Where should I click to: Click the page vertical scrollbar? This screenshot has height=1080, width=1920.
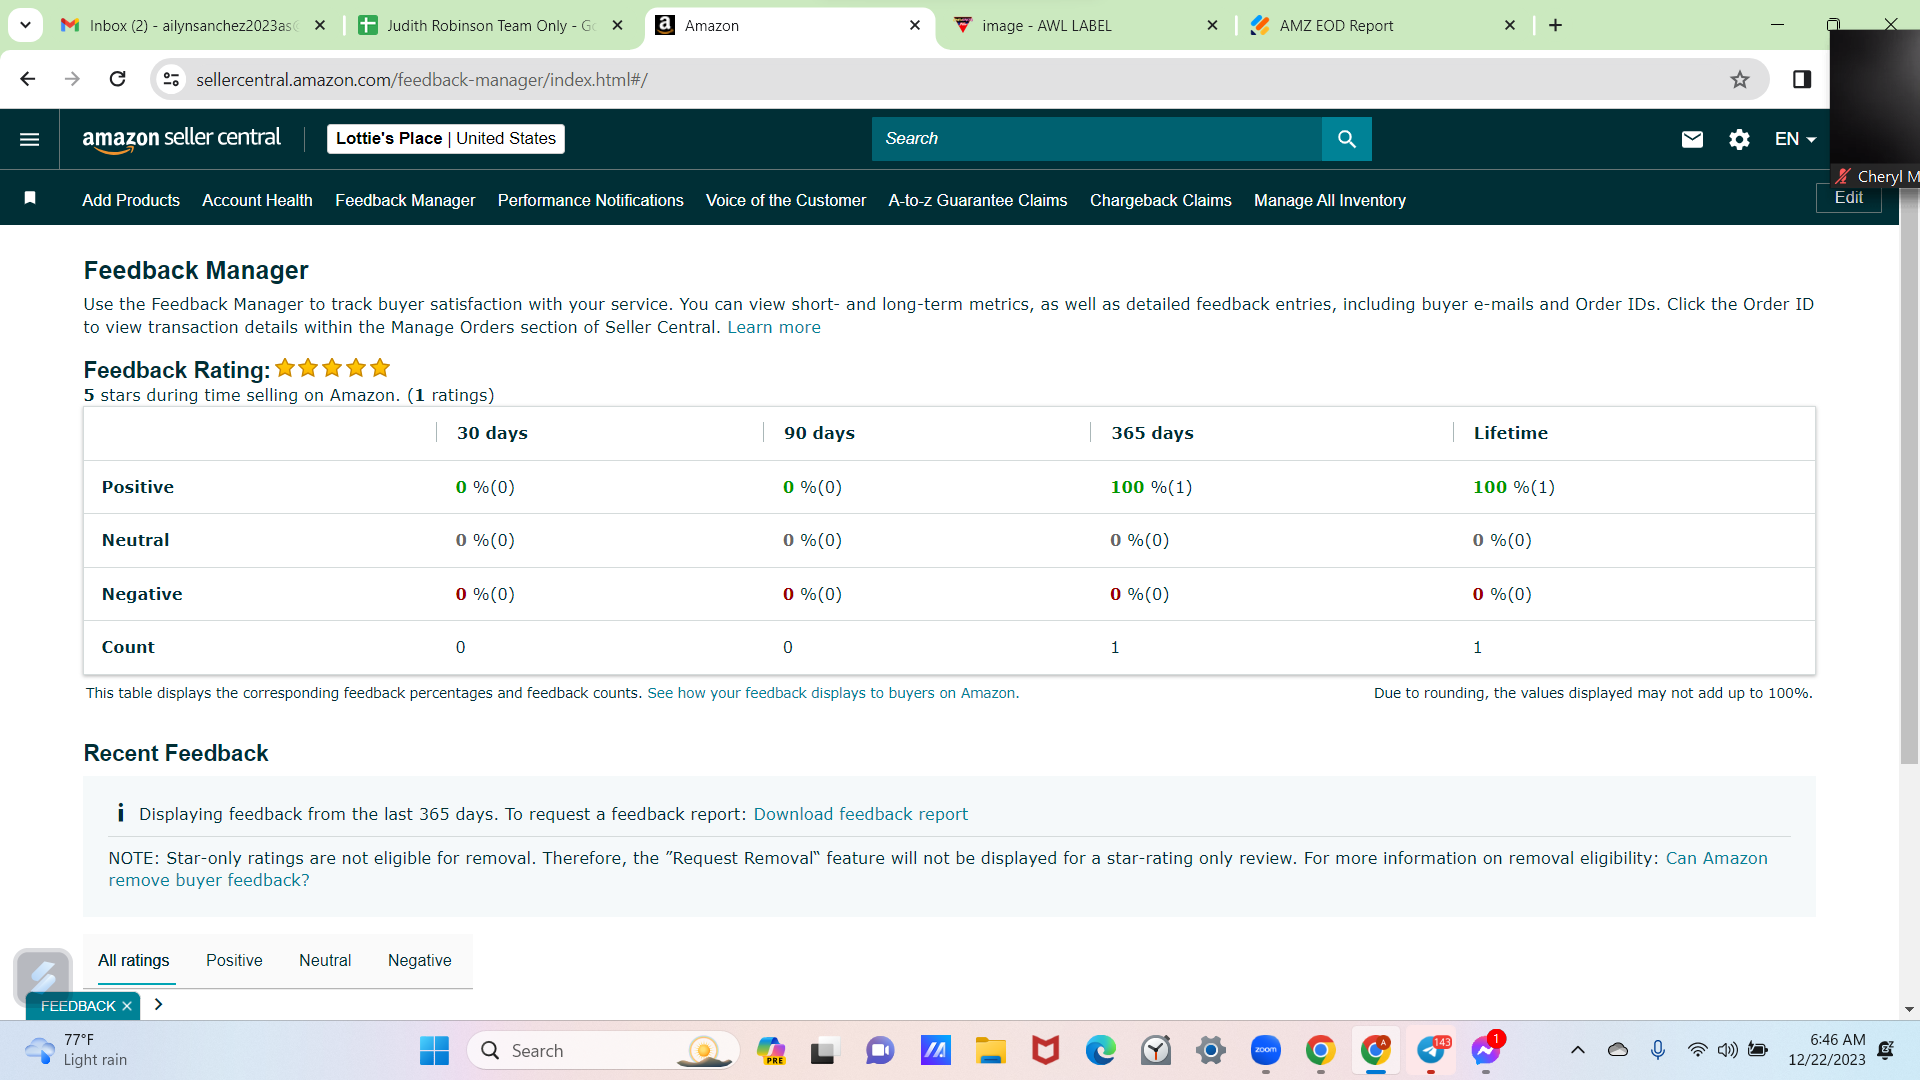tap(1909, 480)
